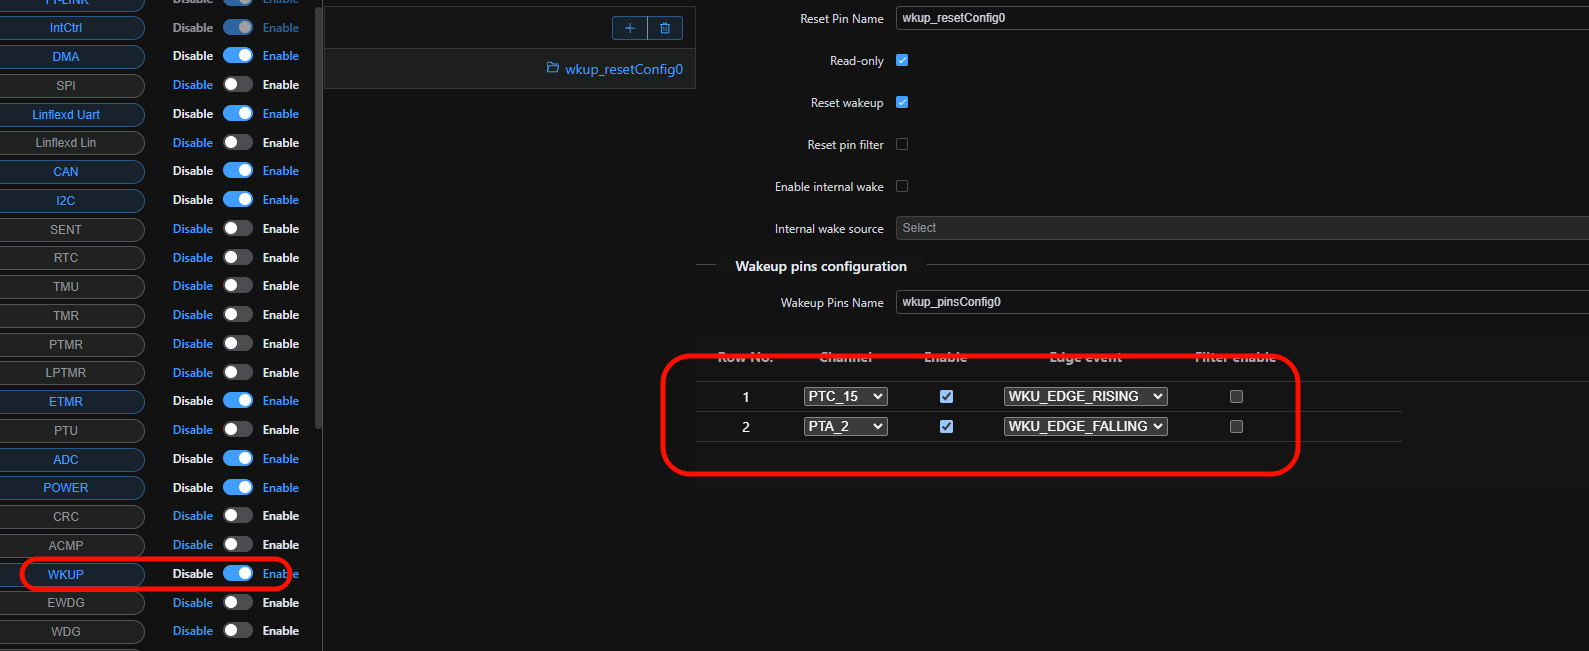Open the PTC_15 channel dropdown
This screenshot has height=651, width=1589.
pyautogui.click(x=845, y=397)
